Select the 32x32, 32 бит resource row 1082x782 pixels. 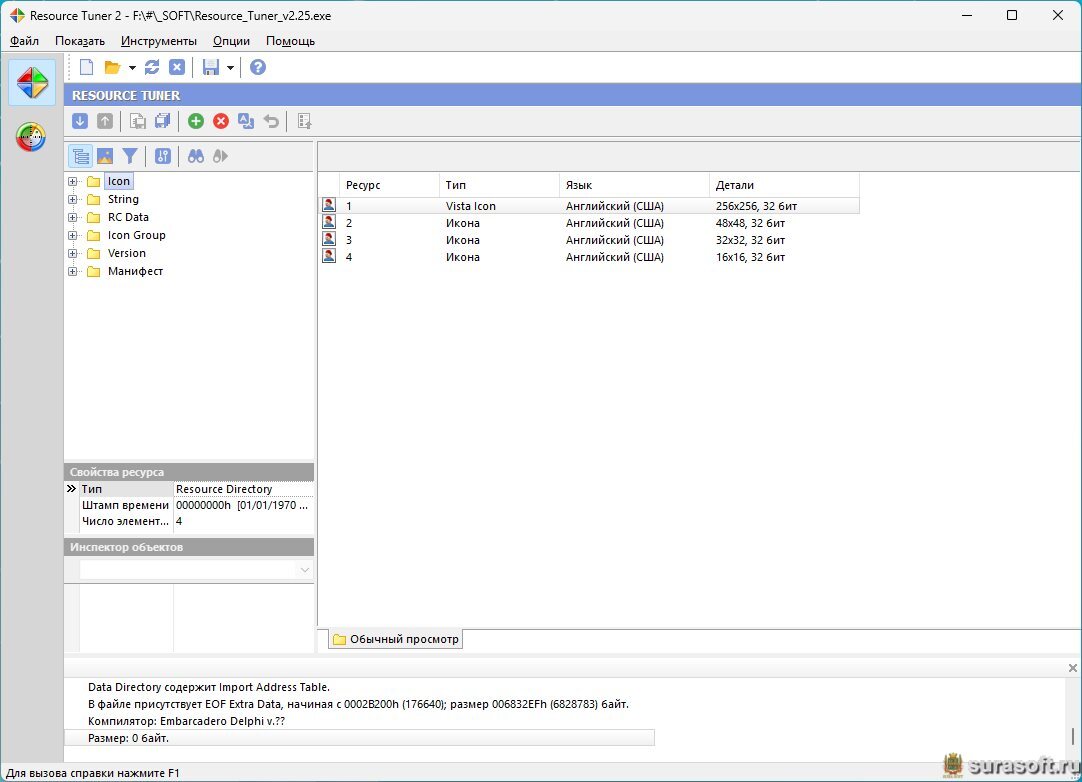point(589,240)
